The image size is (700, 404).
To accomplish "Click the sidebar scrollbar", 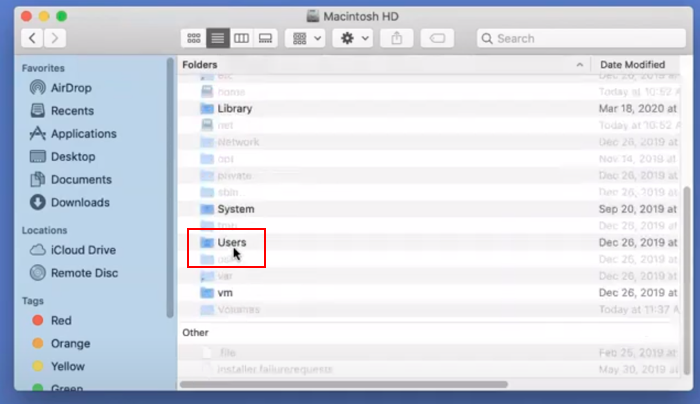I will click(x=170, y=188).
